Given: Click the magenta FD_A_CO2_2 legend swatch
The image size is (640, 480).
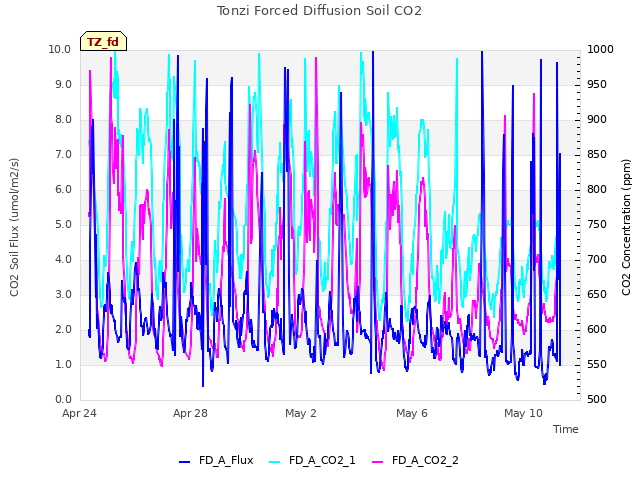Looking at the screenshot, I should coord(378,462).
